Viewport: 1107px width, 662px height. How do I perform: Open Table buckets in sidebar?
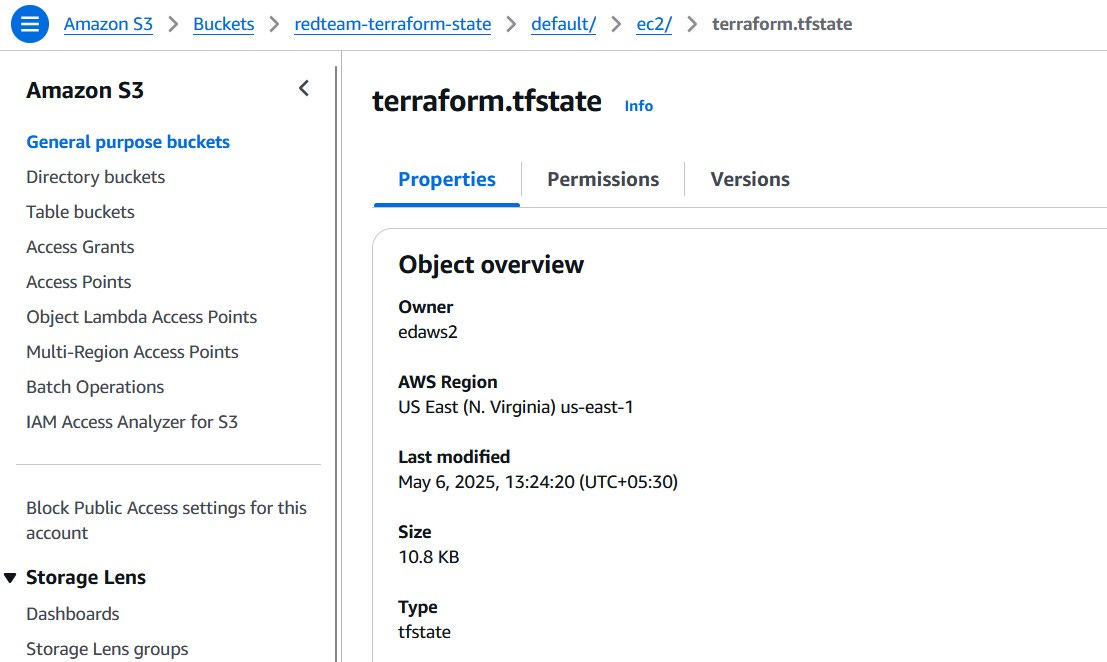pyautogui.click(x=80, y=212)
